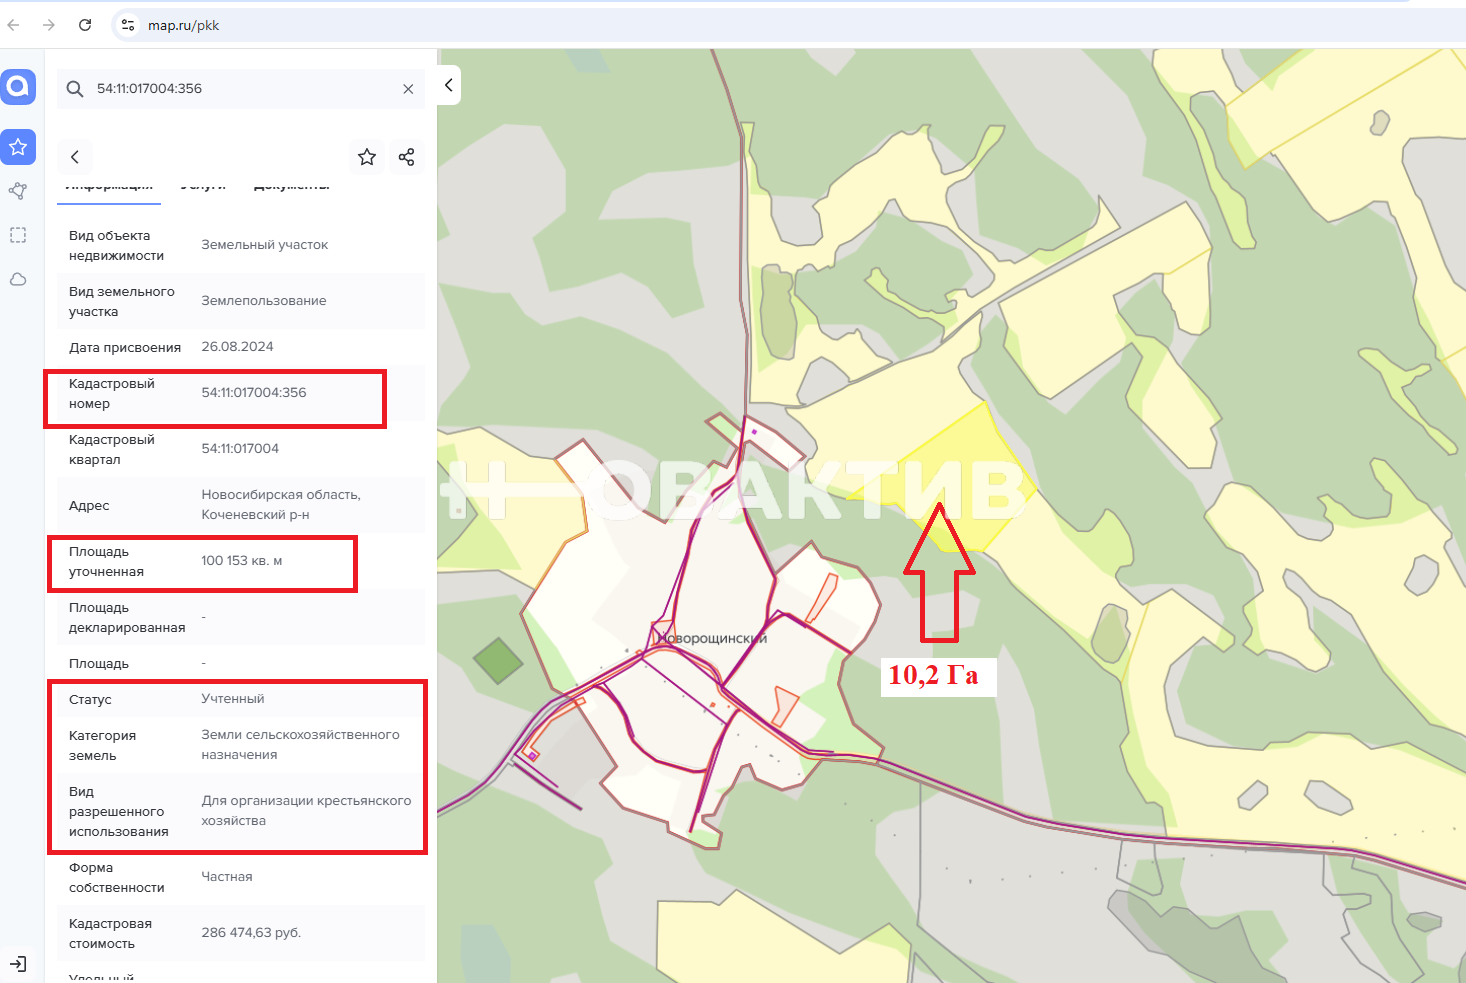Share this parcel using the share icon
This screenshot has width=1466, height=983.
(x=406, y=157)
